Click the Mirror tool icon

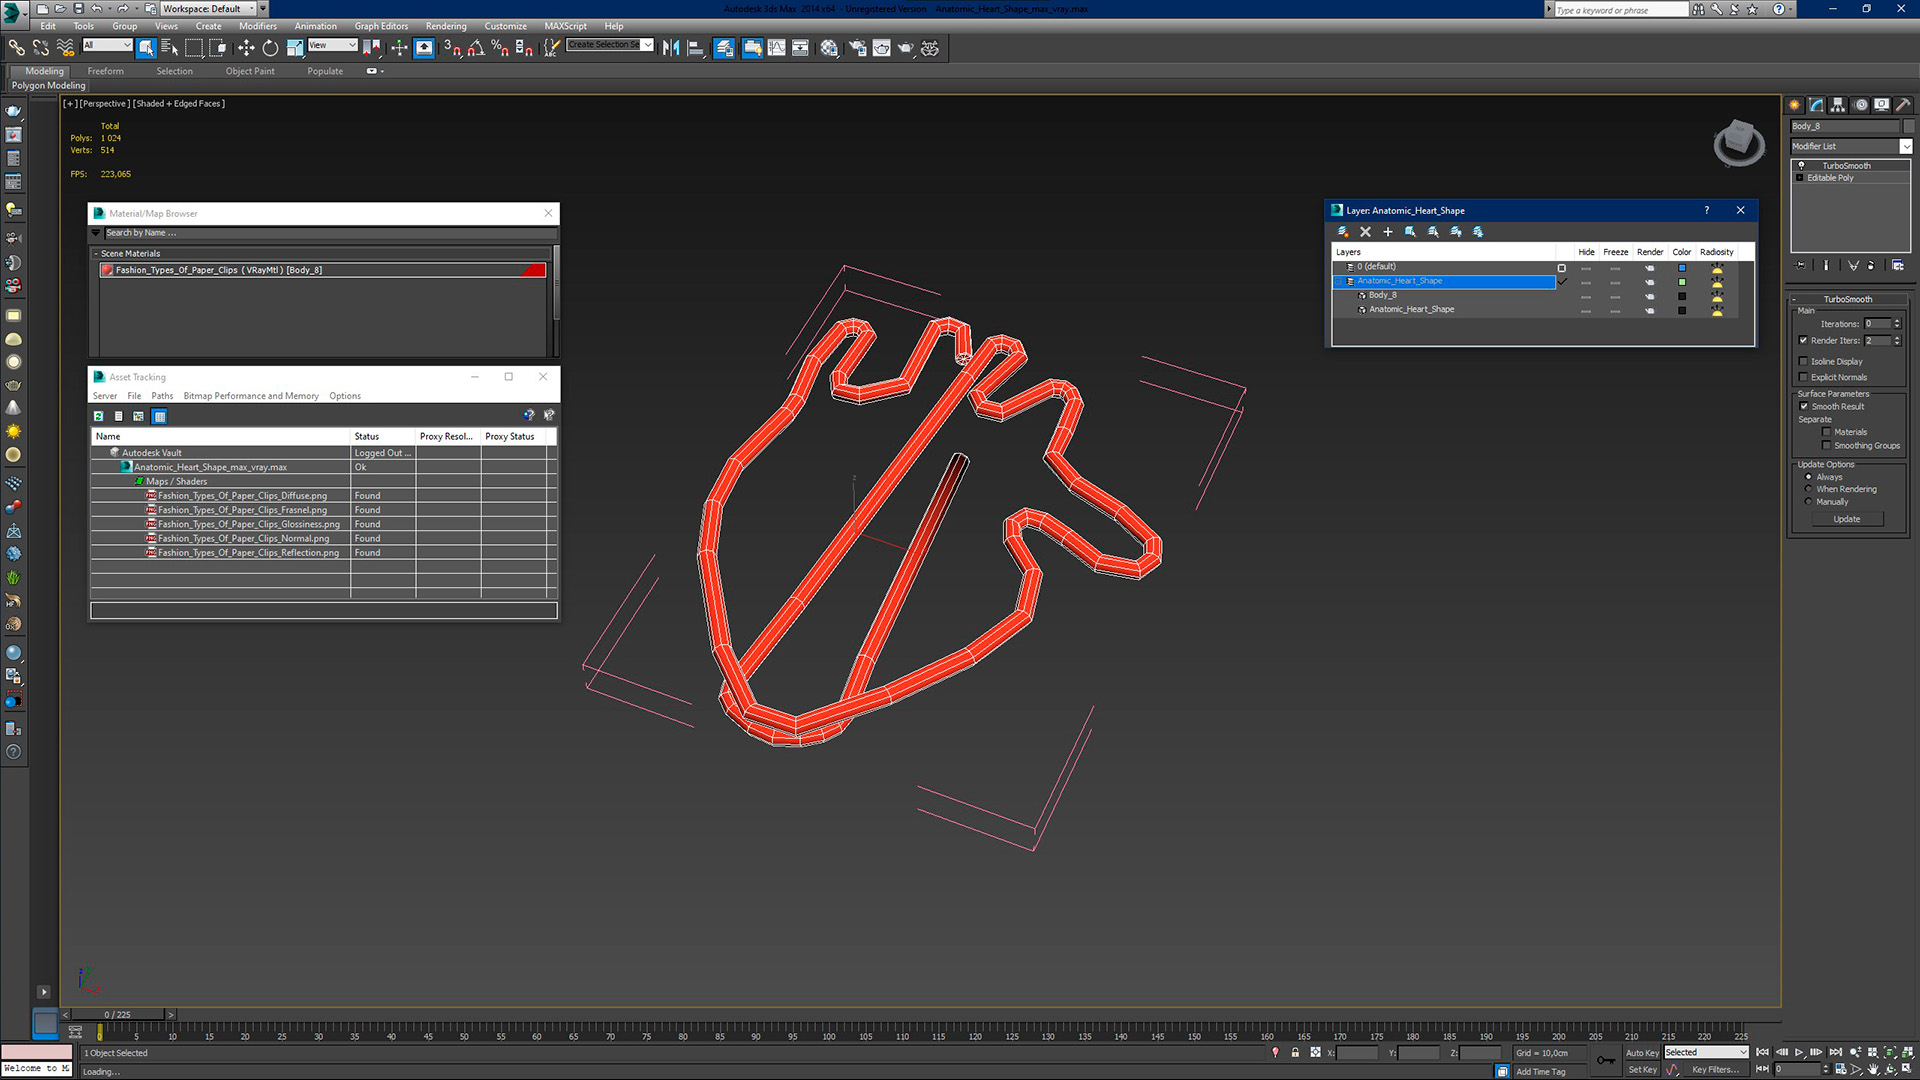pos(671,48)
